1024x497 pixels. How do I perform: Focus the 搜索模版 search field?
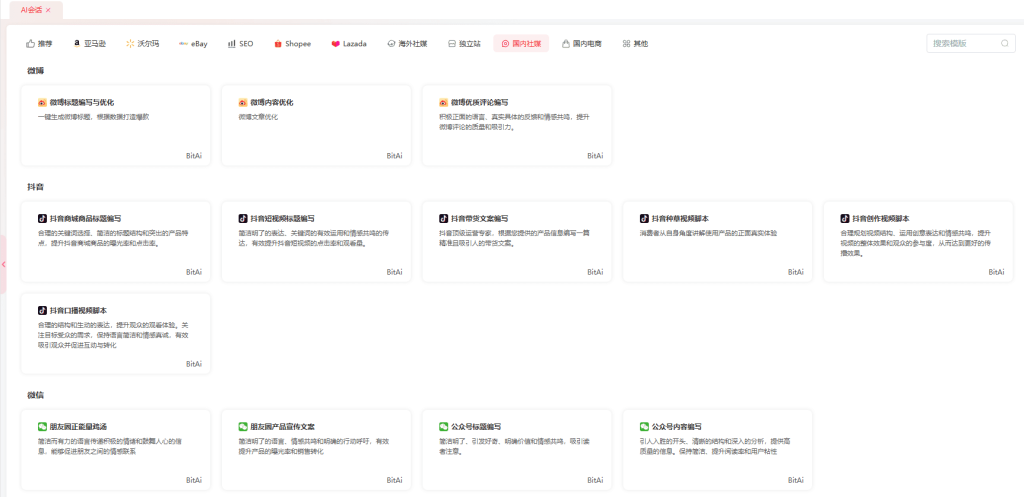click(x=962, y=44)
